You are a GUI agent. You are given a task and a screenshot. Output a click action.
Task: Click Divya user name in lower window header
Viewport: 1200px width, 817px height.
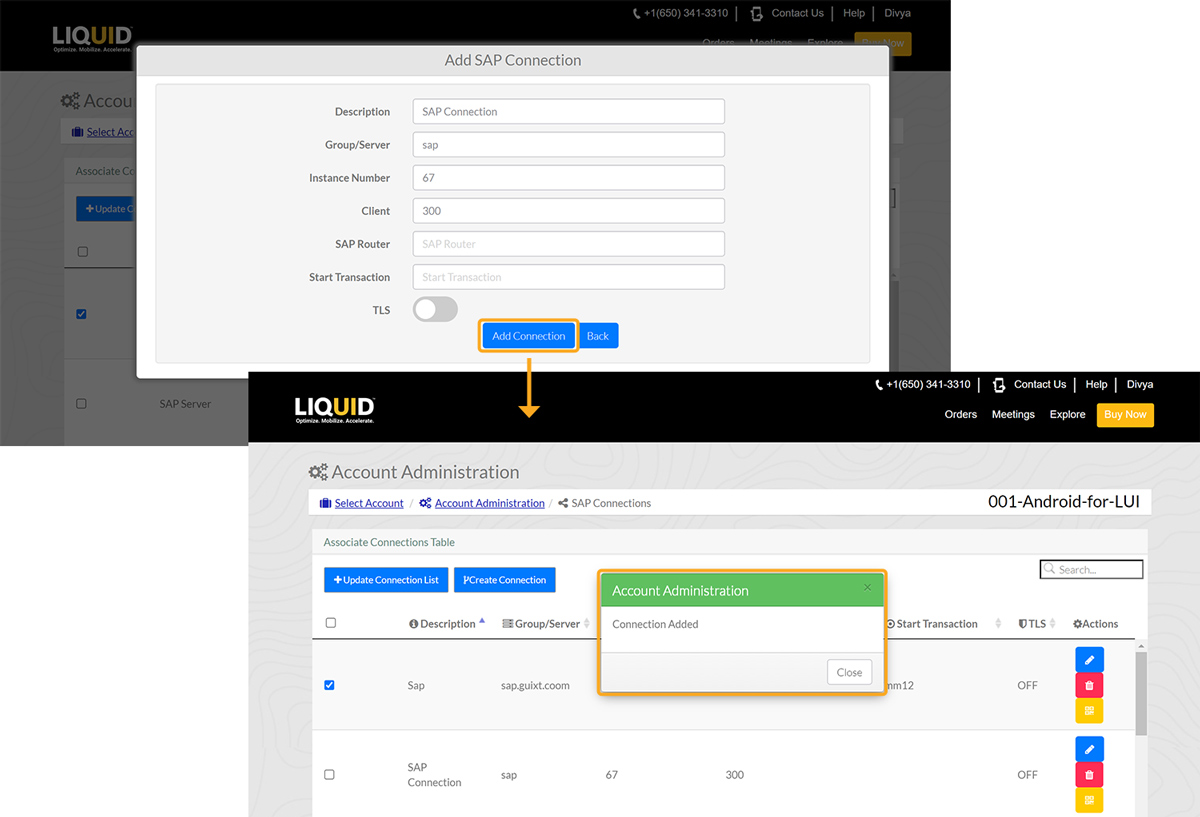[1140, 384]
